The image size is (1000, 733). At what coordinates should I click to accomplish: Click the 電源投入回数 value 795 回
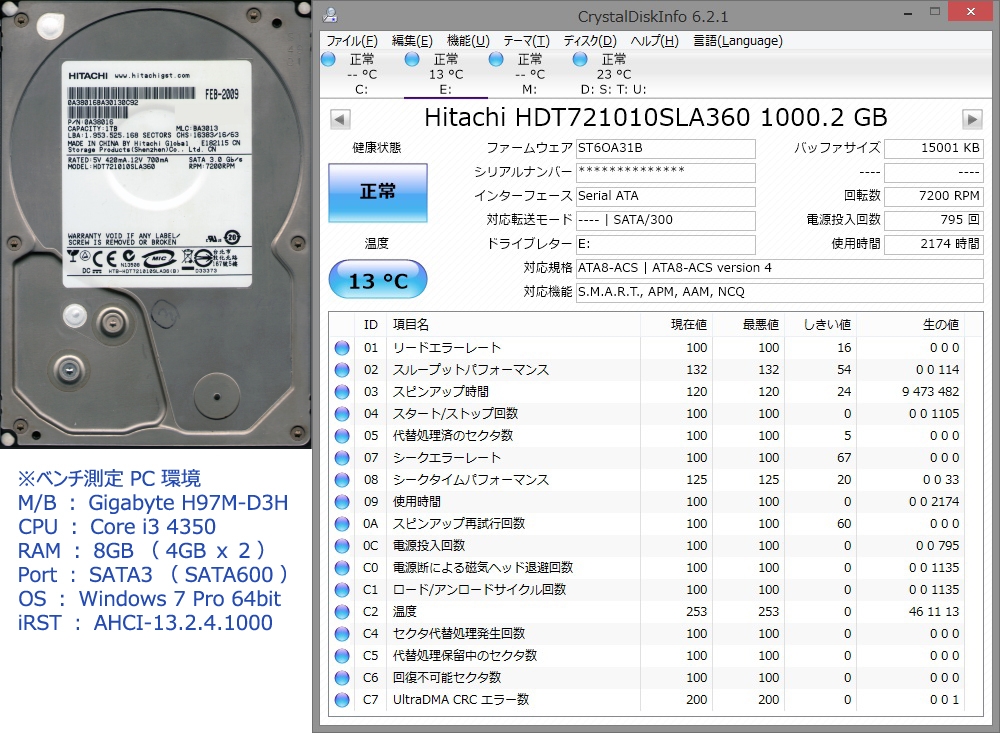pyautogui.click(x=934, y=220)
